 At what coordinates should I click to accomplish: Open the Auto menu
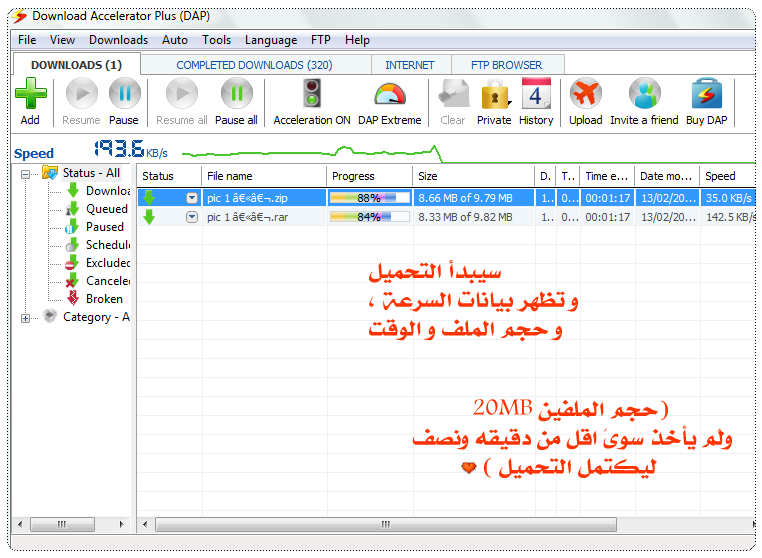click(175, 40)
